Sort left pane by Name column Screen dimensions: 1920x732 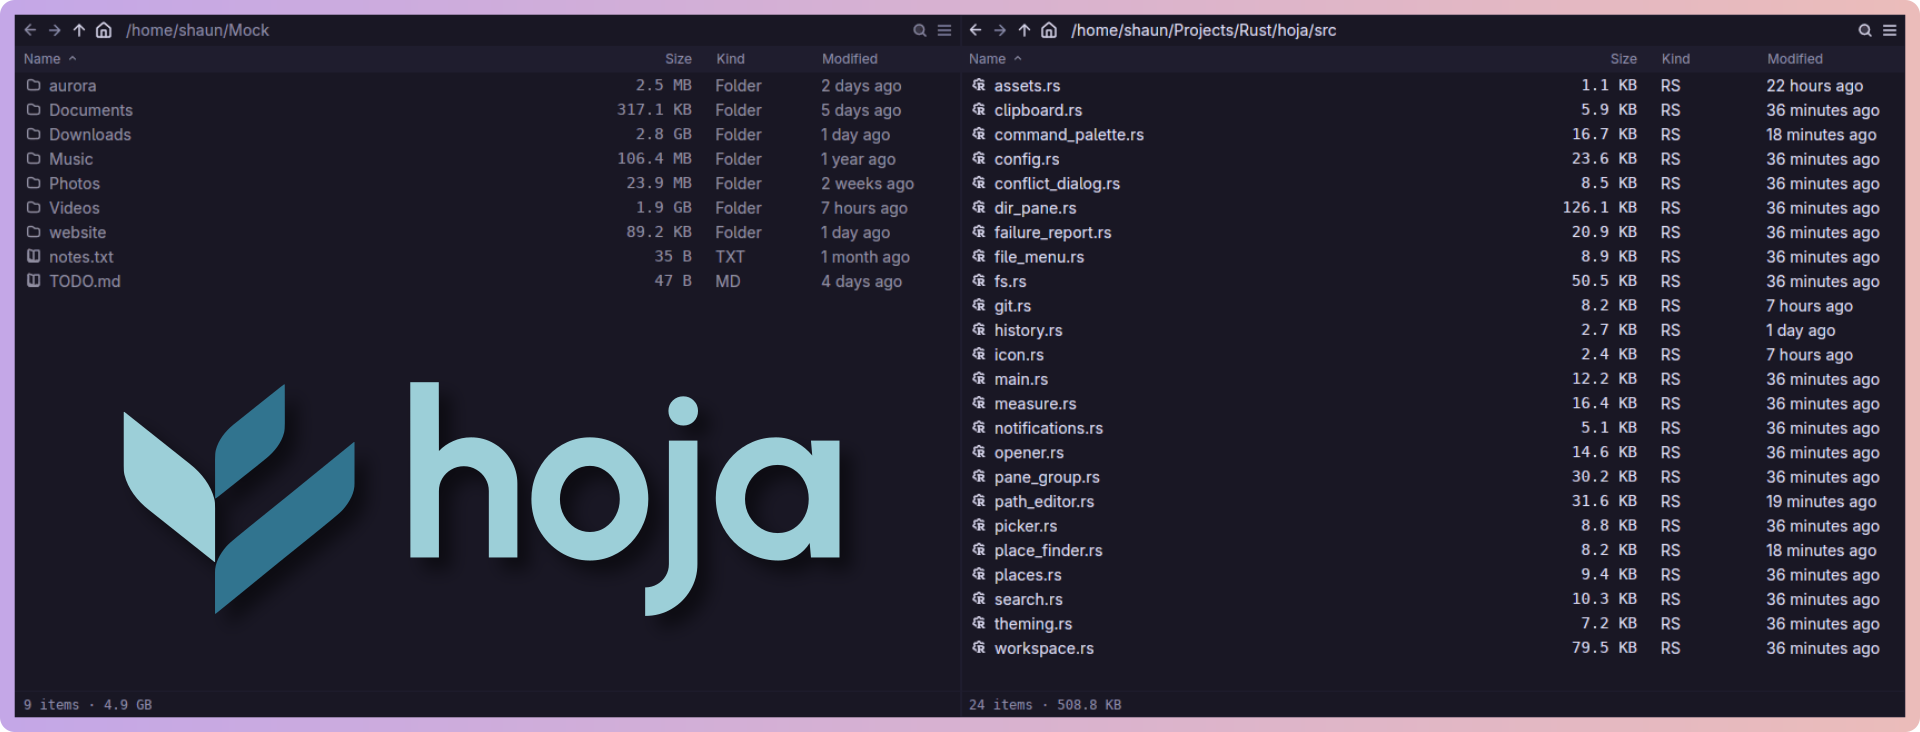tap(49, 59)
